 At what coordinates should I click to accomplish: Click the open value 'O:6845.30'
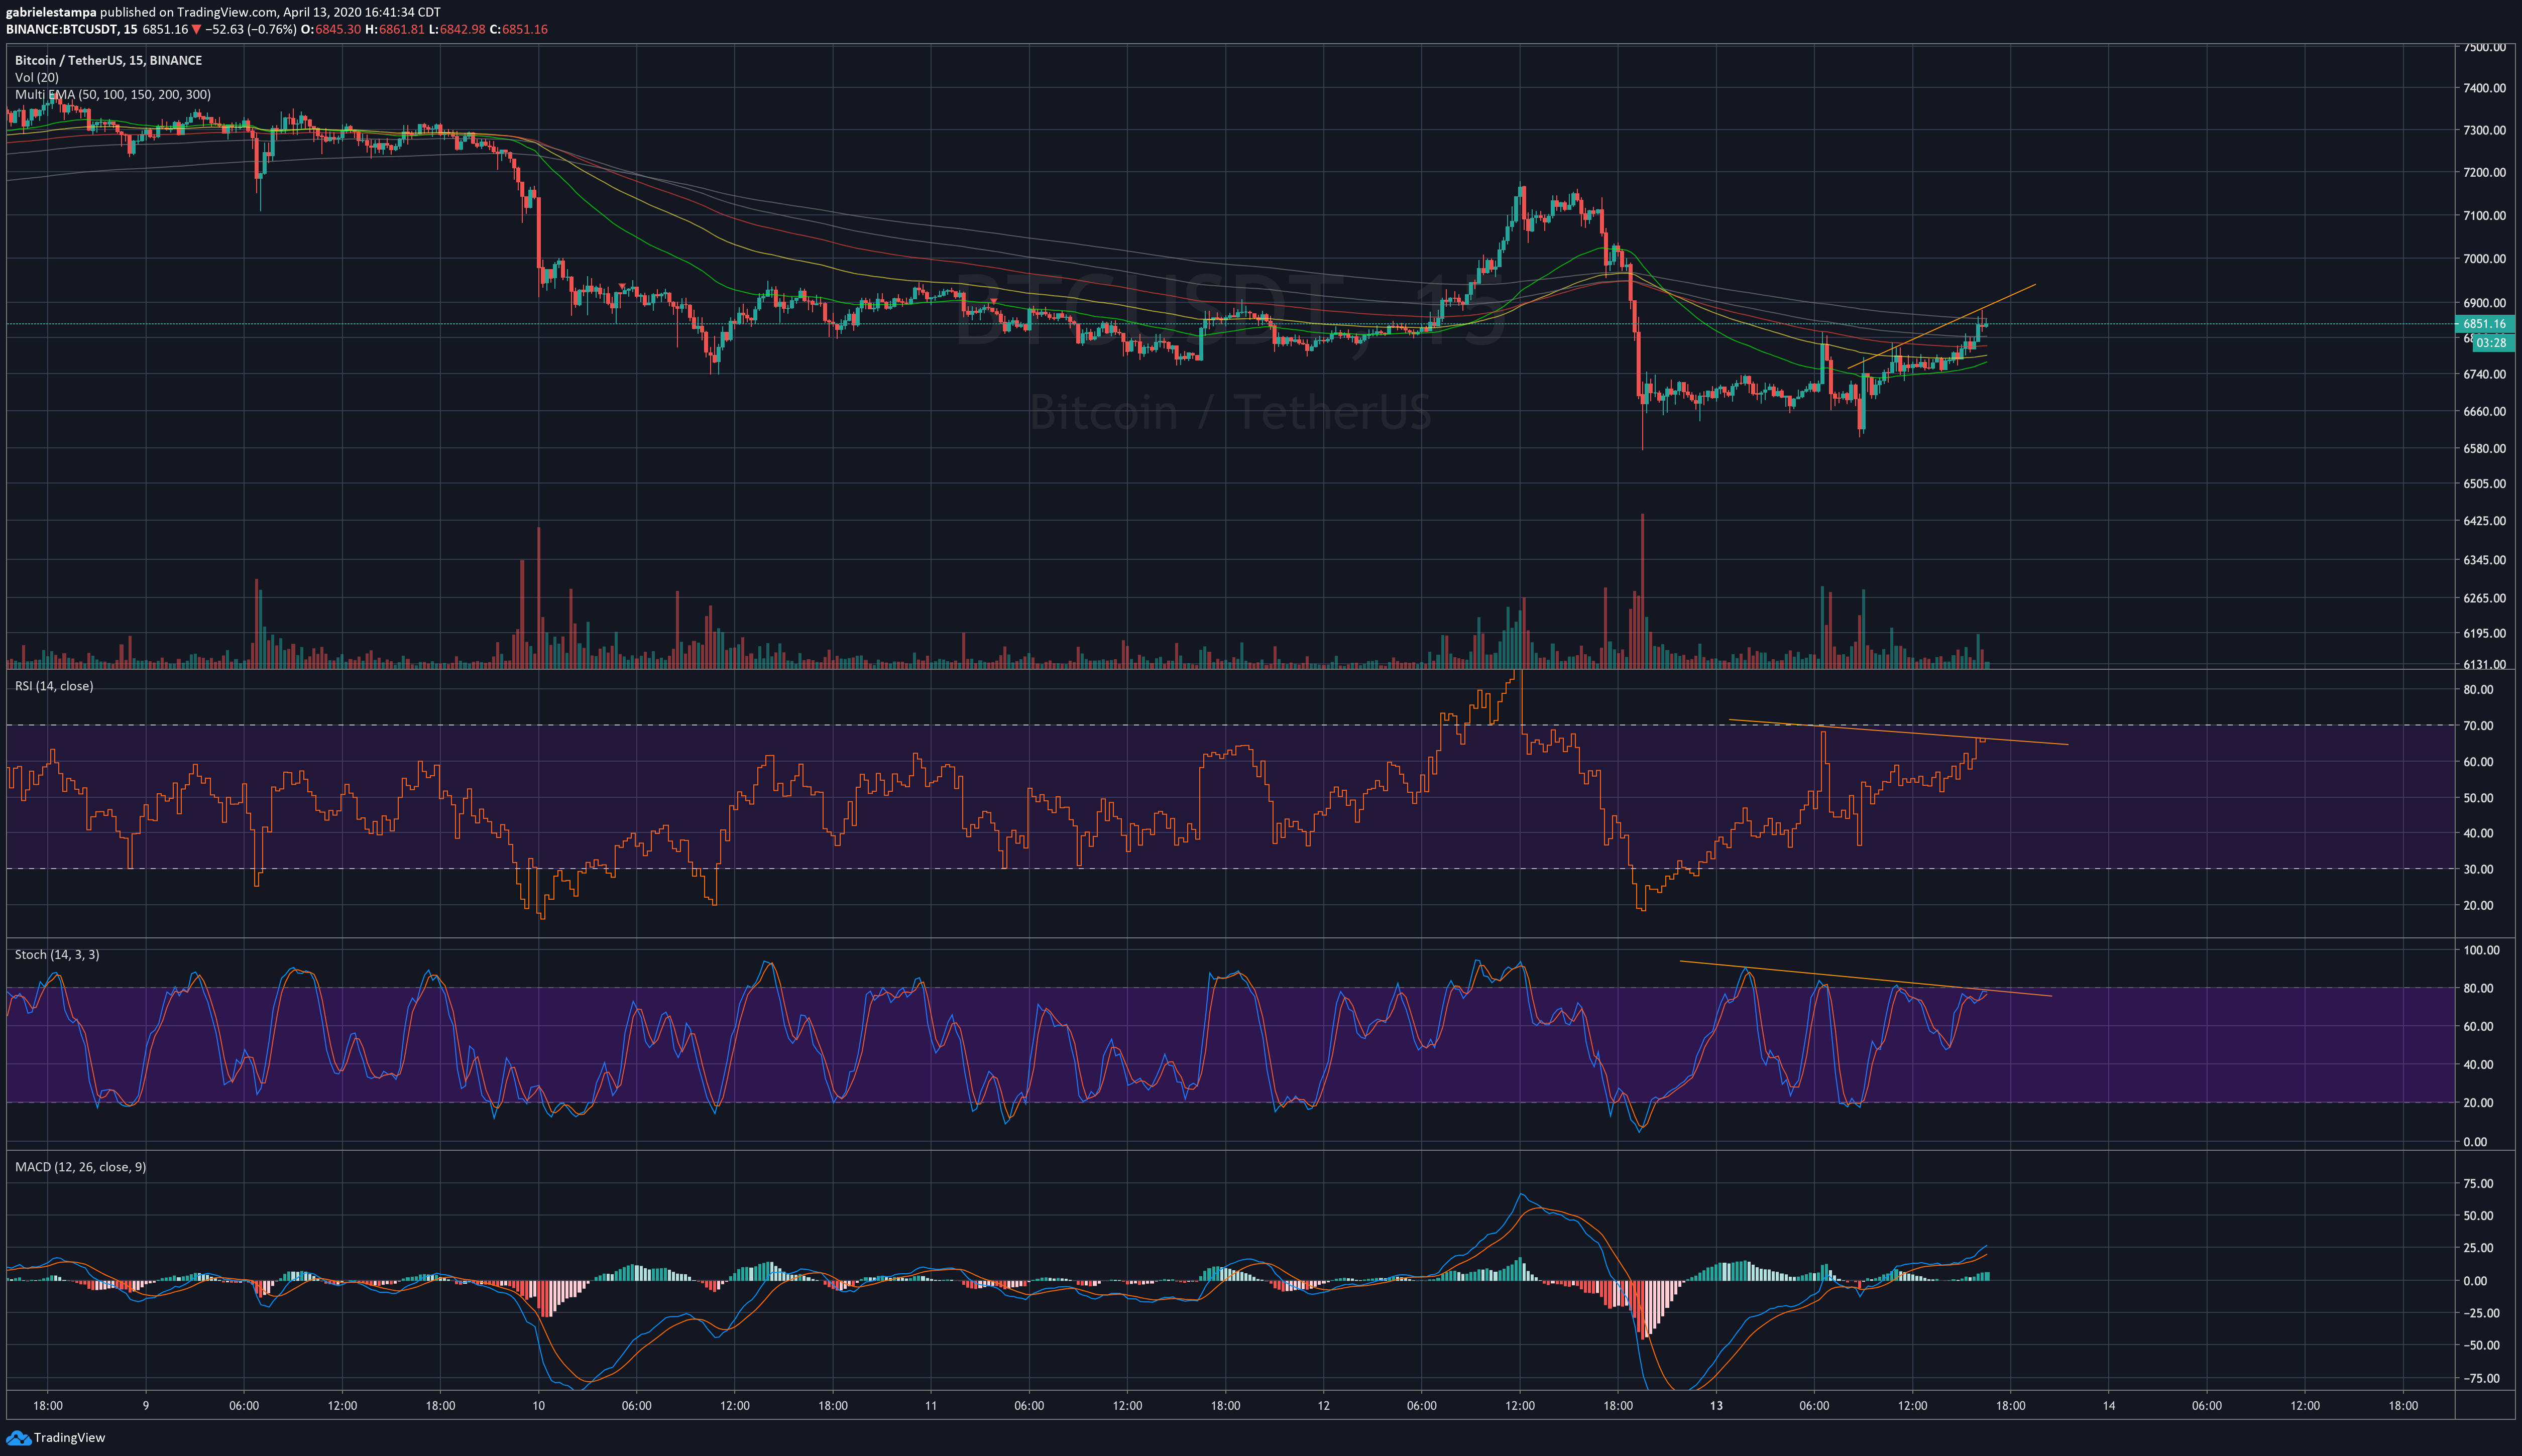coord(331,29)
